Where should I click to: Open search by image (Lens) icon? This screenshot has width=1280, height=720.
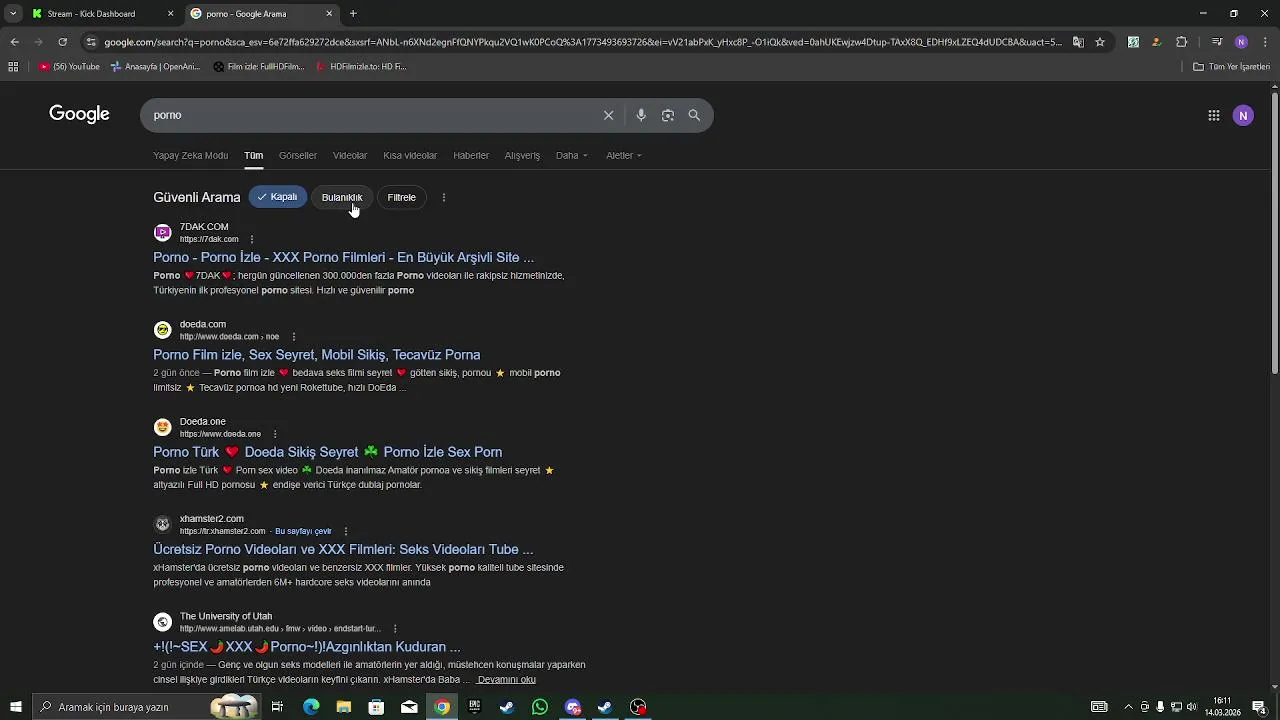(x=668, y=115)
